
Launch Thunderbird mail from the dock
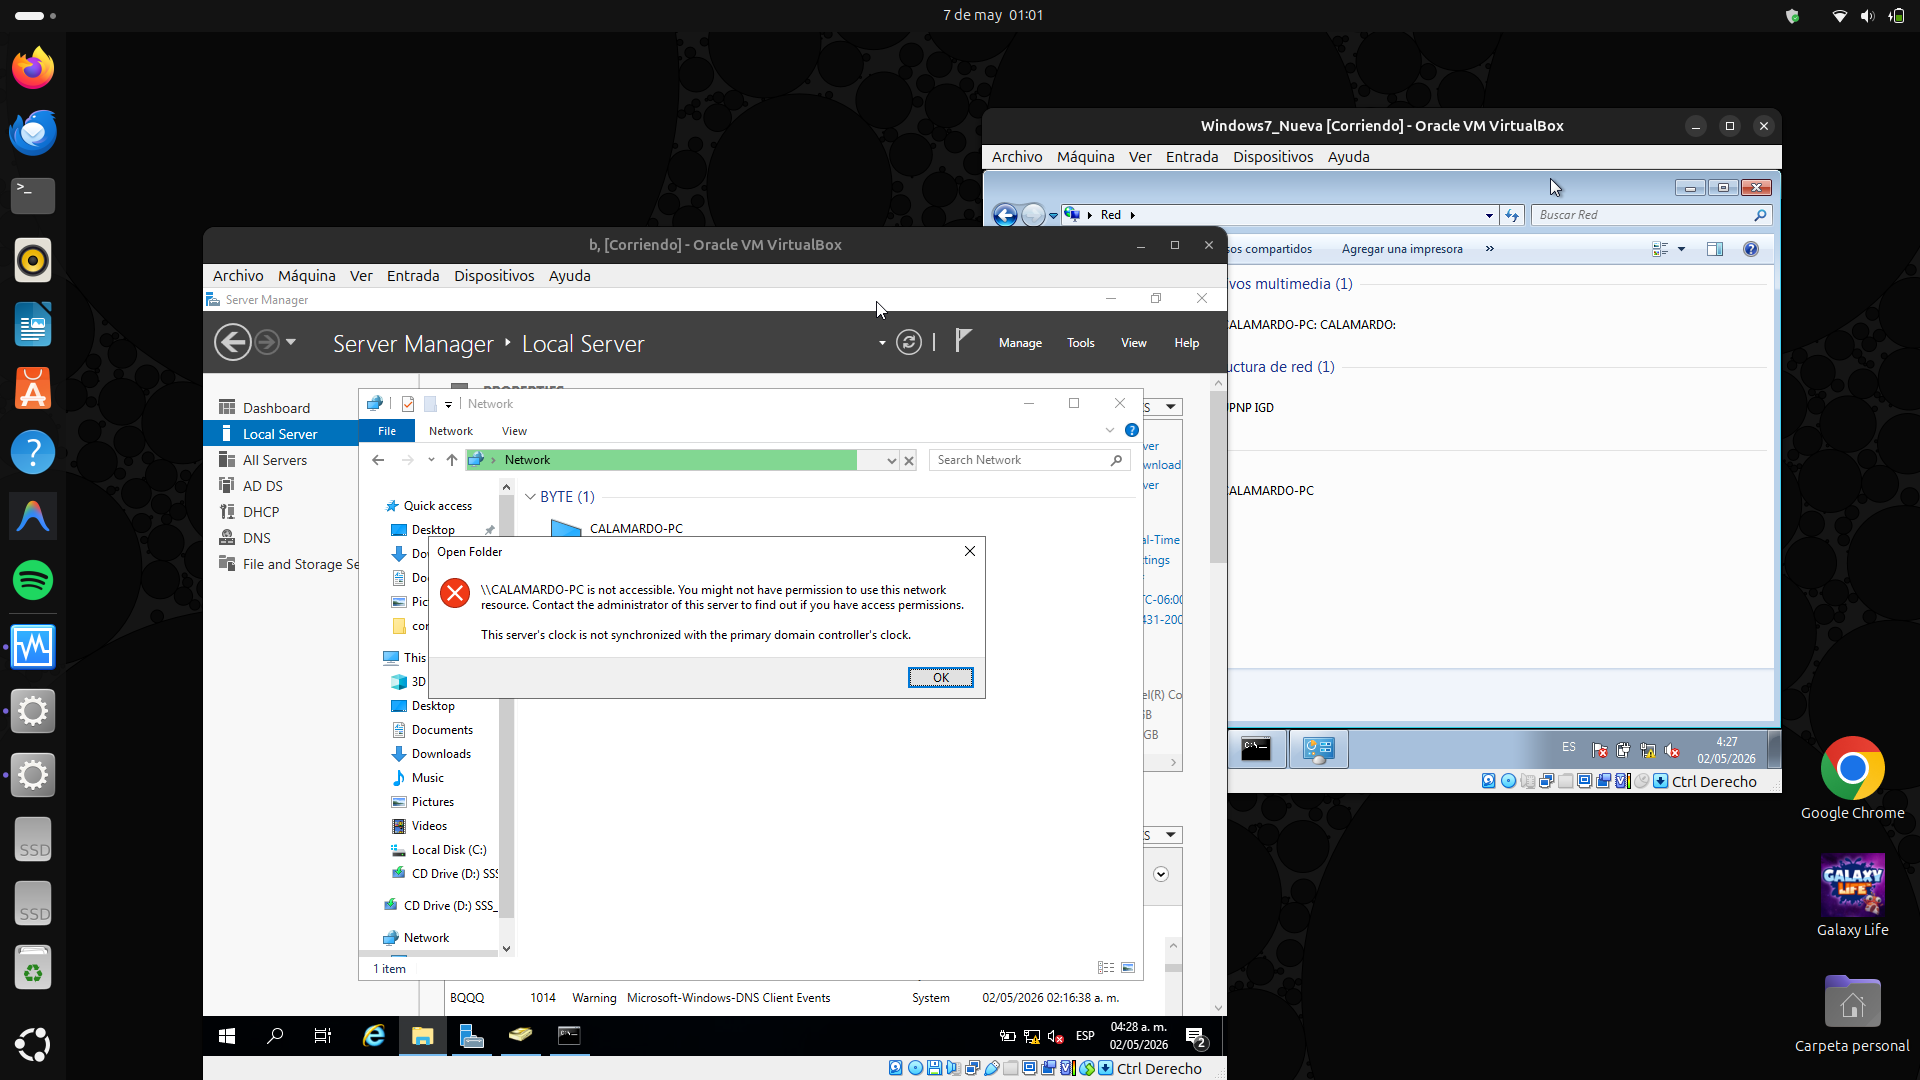[x=33, y=132]
